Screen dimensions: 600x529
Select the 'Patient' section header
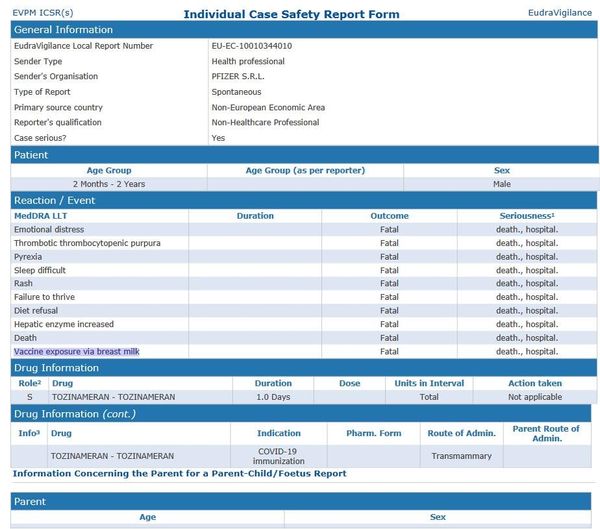[305, 155]
